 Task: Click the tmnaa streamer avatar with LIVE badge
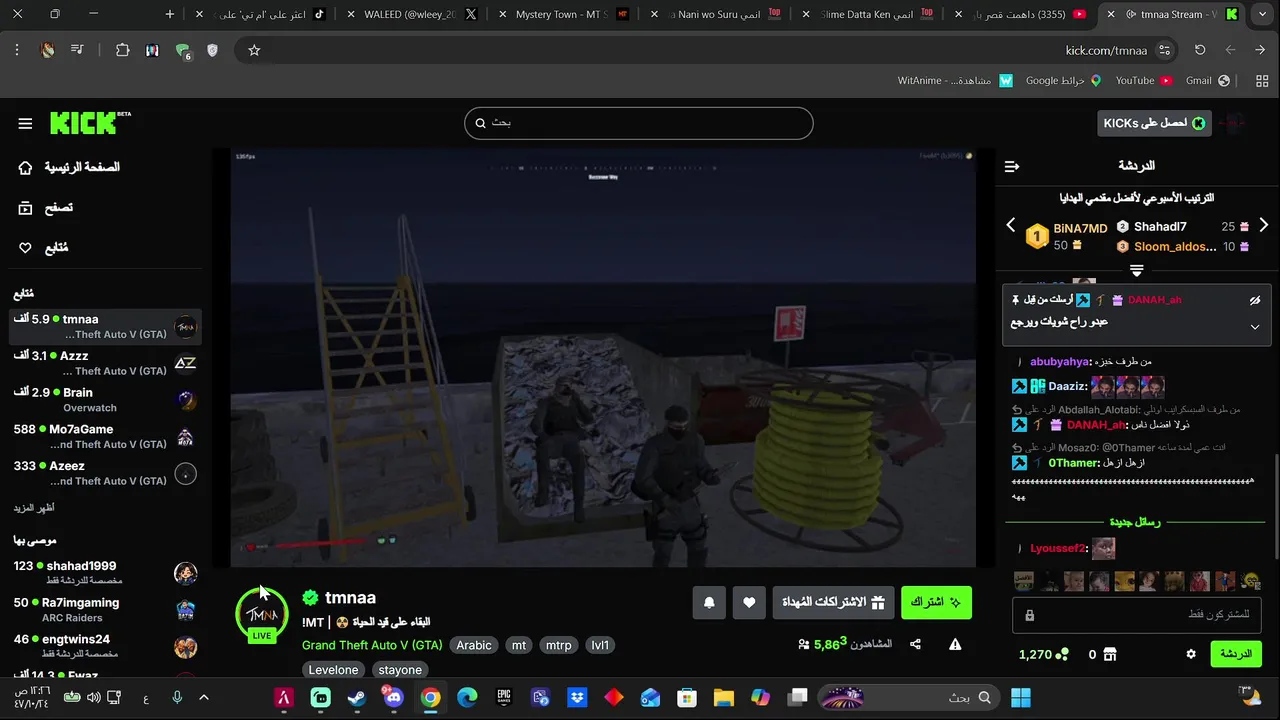[262, 613]
